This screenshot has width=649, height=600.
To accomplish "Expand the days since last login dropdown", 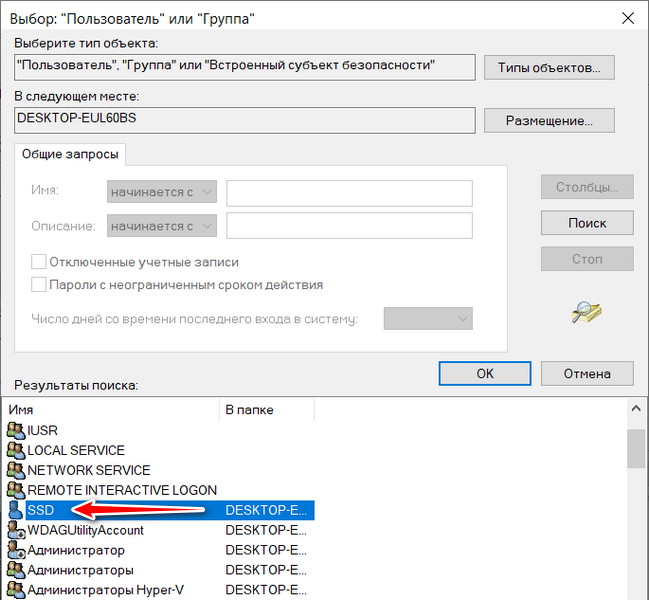I will point(429,318).
